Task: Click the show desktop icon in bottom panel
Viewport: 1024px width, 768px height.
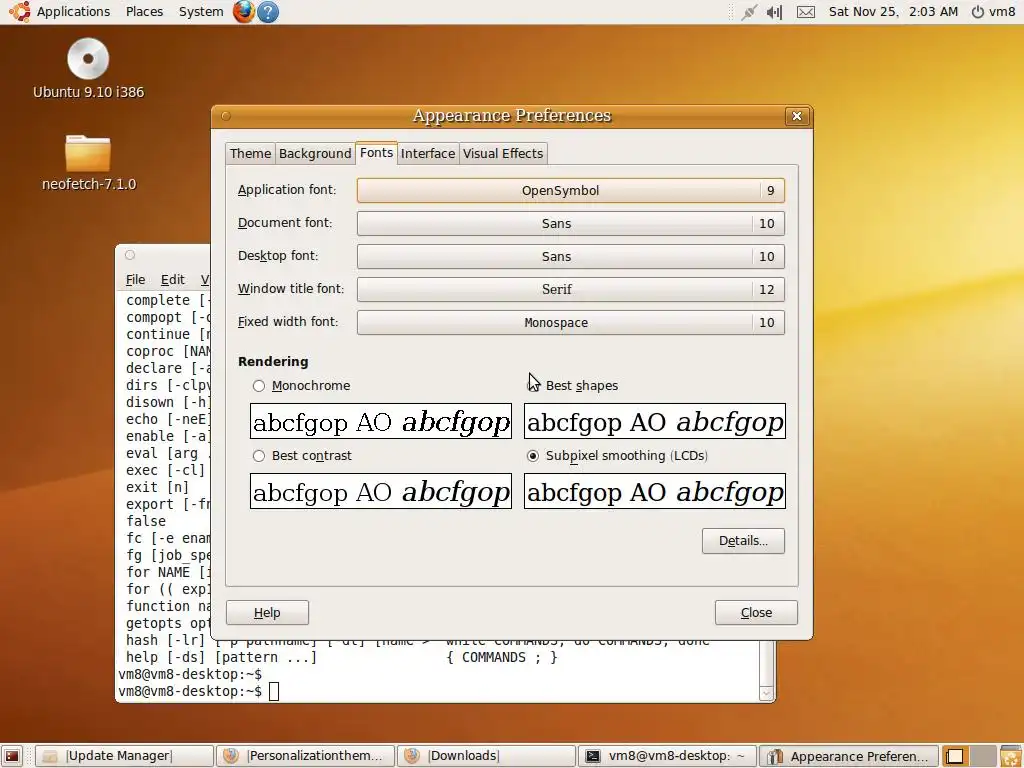Action: coord(12,756)
